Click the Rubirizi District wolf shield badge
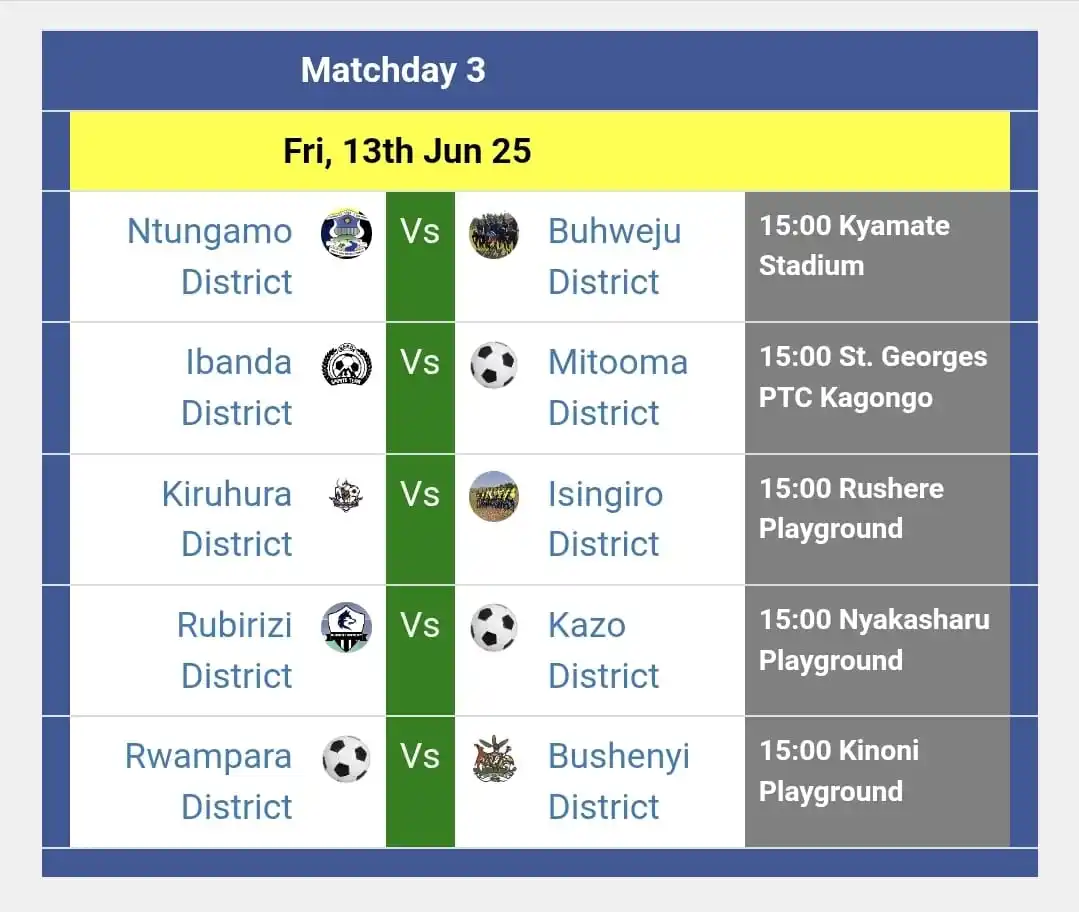The height and width of the screenshot is (912, 1079). (347, 627)
